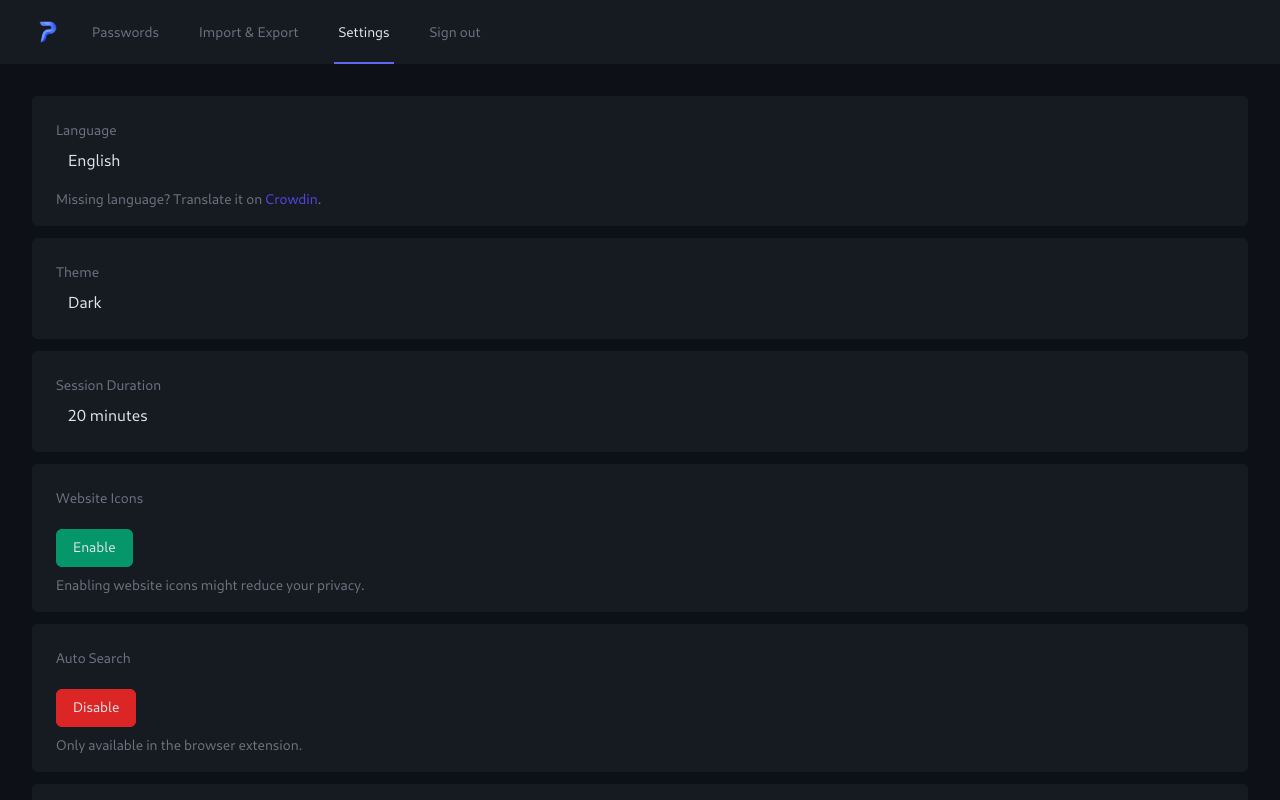This screenshot has height=800, width=1280.
Task: Click the Passbolt-style blue P logo
Action: tap(47, 32)
